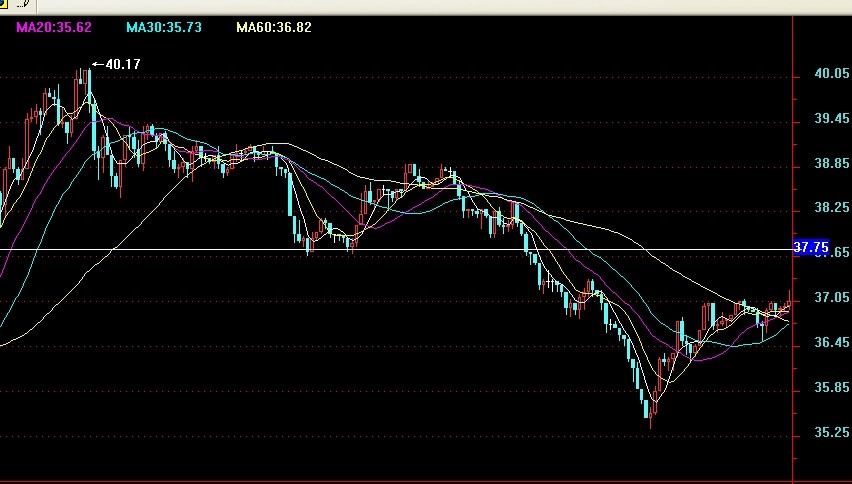852x484 pixels.
Task: Click the 35.25 price axis label
Action: pos(831,433)
